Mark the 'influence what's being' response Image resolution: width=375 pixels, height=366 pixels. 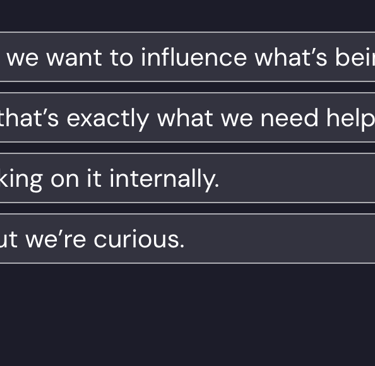187,57
